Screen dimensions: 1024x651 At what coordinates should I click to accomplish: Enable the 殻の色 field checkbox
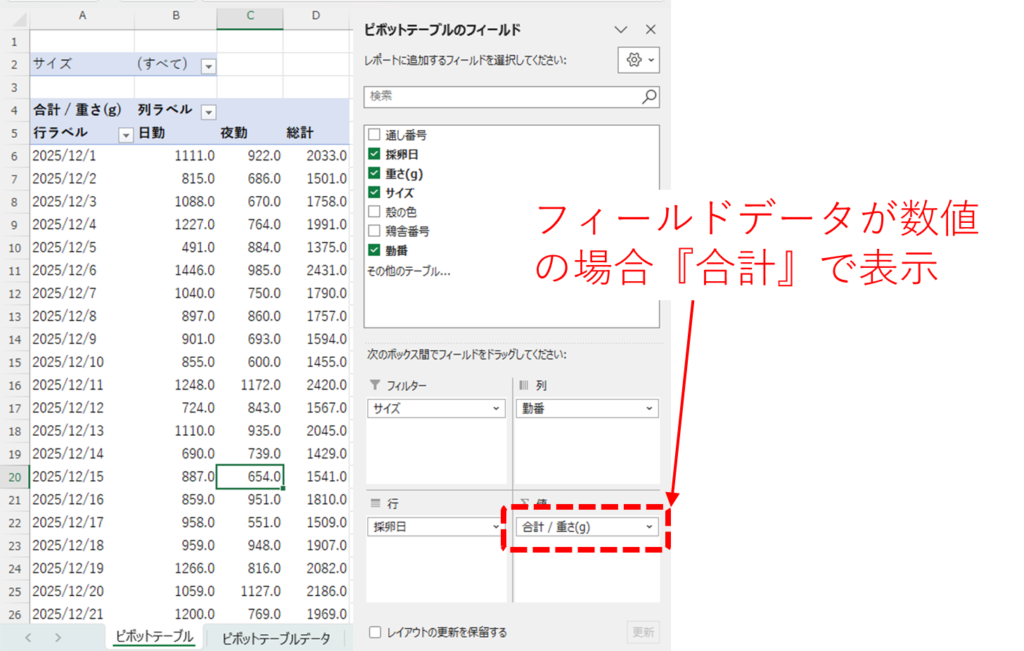(x=374, y=211)
